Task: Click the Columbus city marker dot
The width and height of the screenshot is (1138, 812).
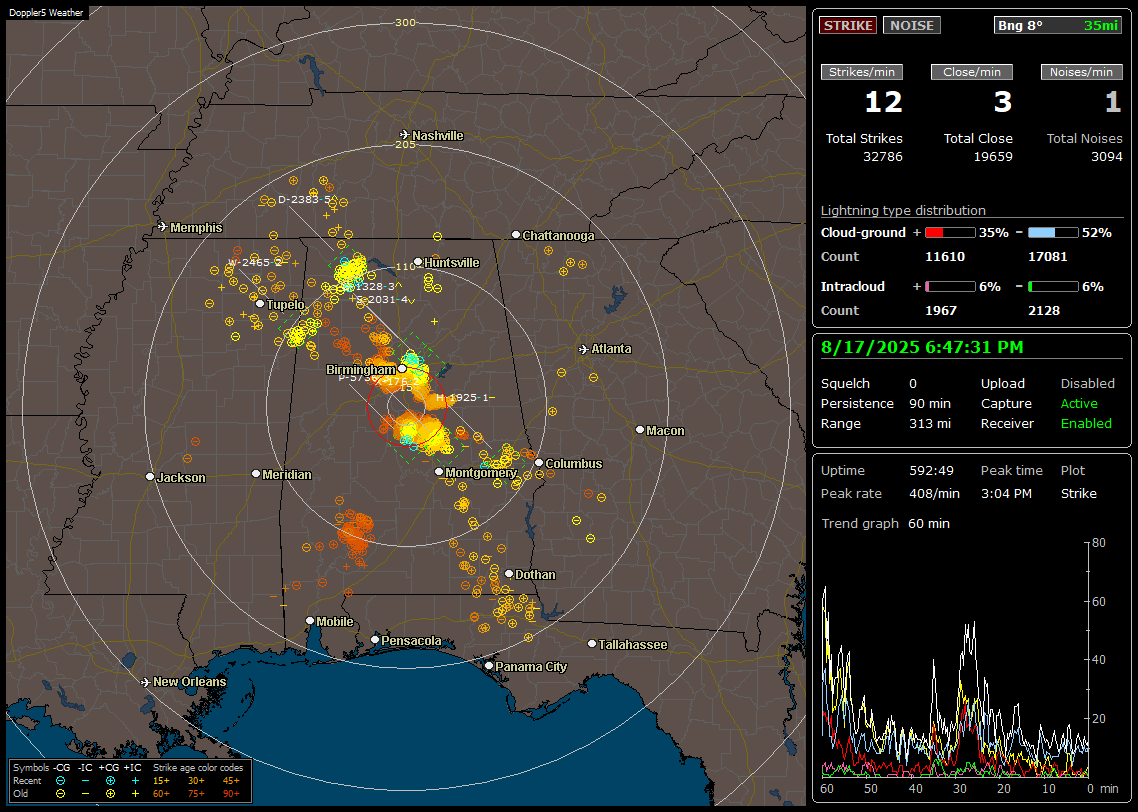Action: pyautogui.click(x=539, y=463)
